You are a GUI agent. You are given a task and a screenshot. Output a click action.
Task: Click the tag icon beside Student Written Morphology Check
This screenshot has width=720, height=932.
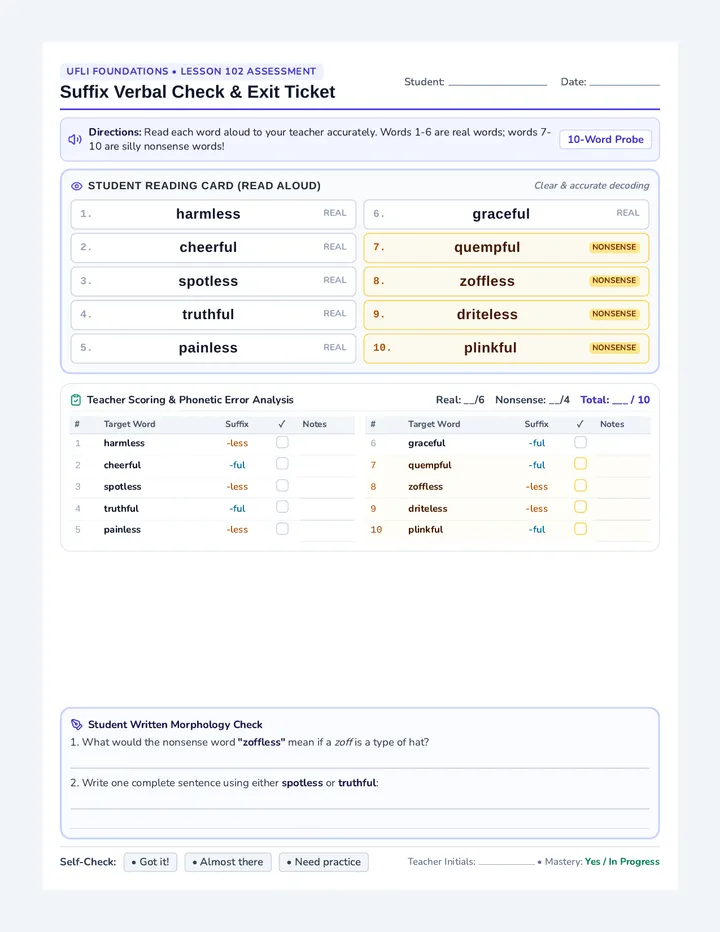[77, 725]
